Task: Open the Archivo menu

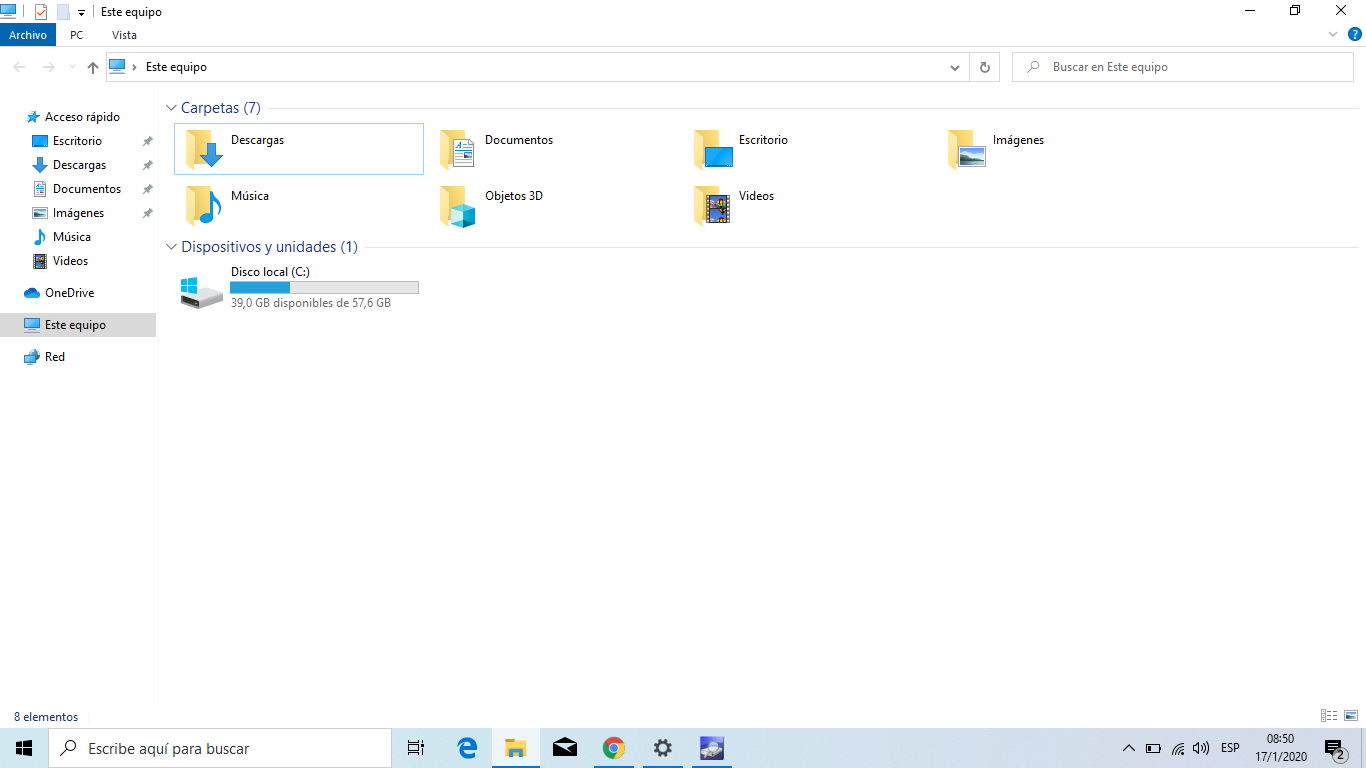Action: 28,35
